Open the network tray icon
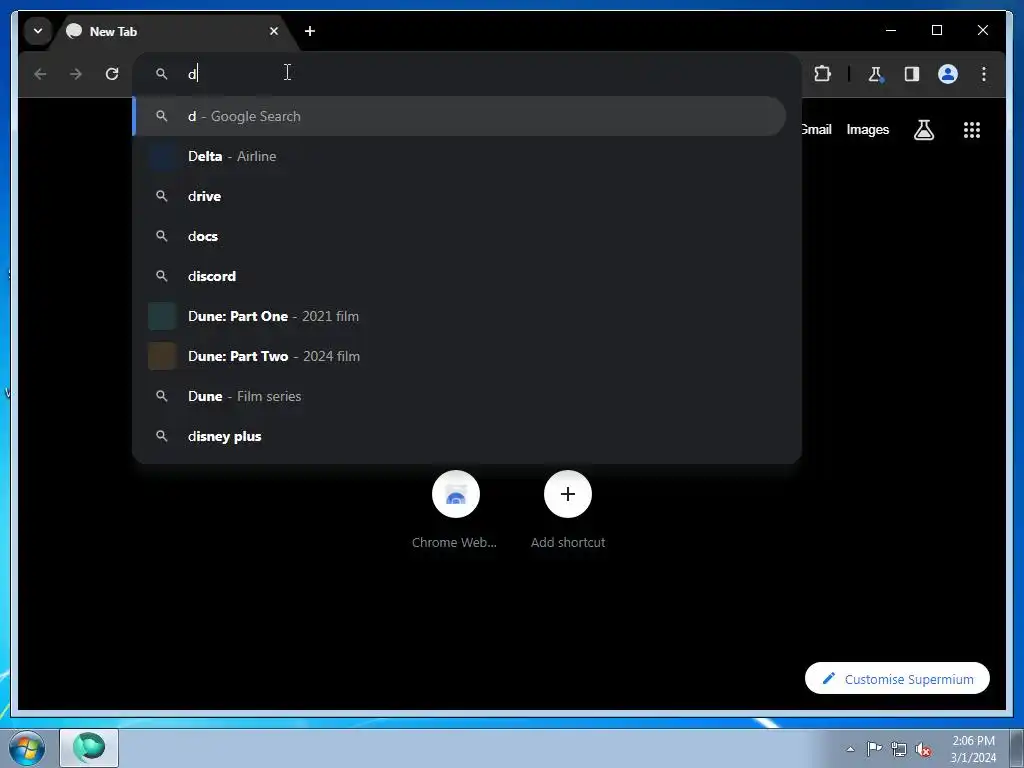The width and height of the screenshot is (1024, 768). [899, 749]
